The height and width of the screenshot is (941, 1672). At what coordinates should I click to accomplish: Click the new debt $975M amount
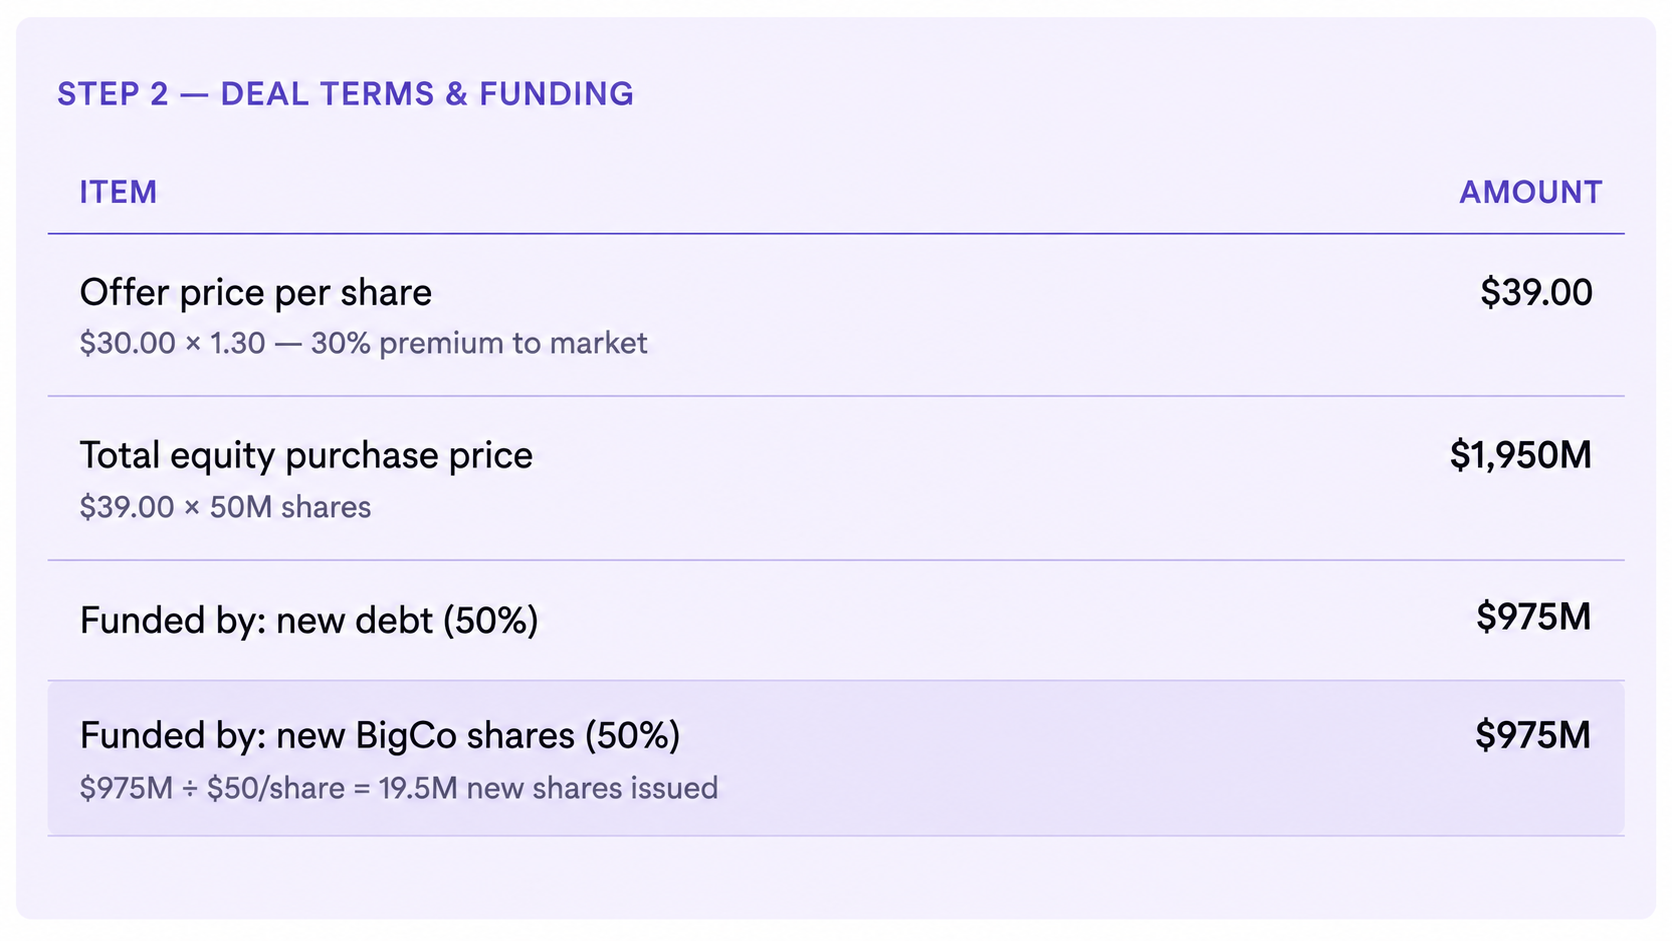point(1533,617)
